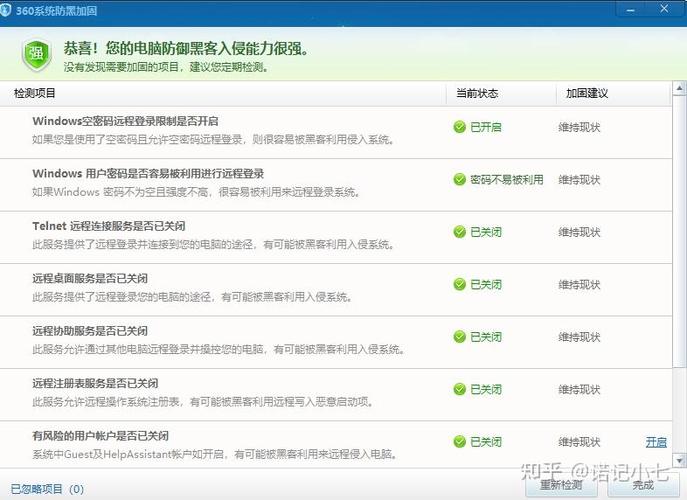Click green check icon in Telnet row
Viewport: 687px width, 500px height.
tap(459, 232)
